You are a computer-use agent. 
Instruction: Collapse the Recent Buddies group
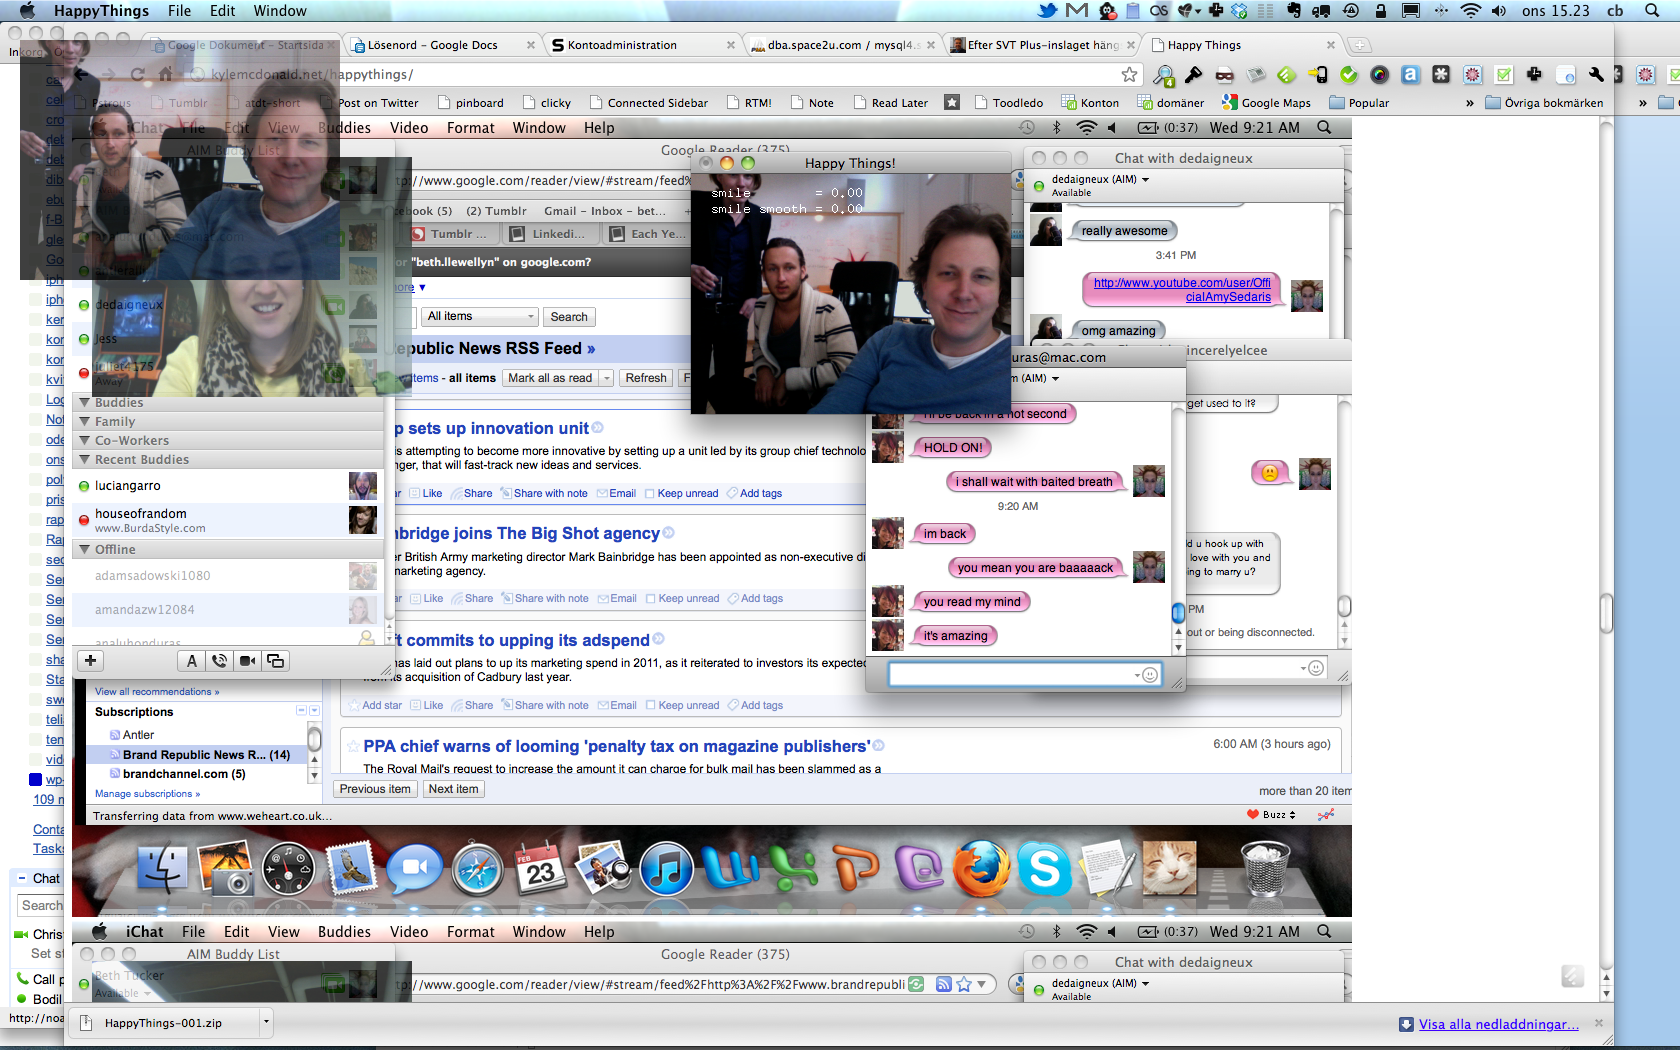85,460
